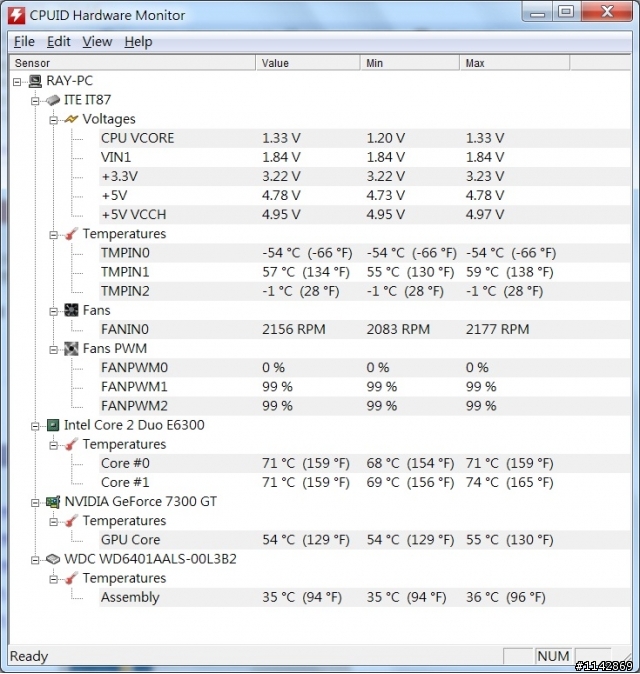Click the 2156 RPM fan value
Viewport: 640px width, 674px height.
coord(294,329)
